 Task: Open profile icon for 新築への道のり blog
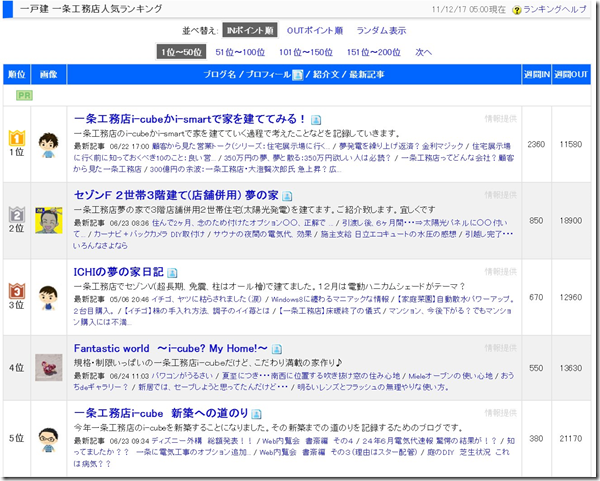(257, 414)
